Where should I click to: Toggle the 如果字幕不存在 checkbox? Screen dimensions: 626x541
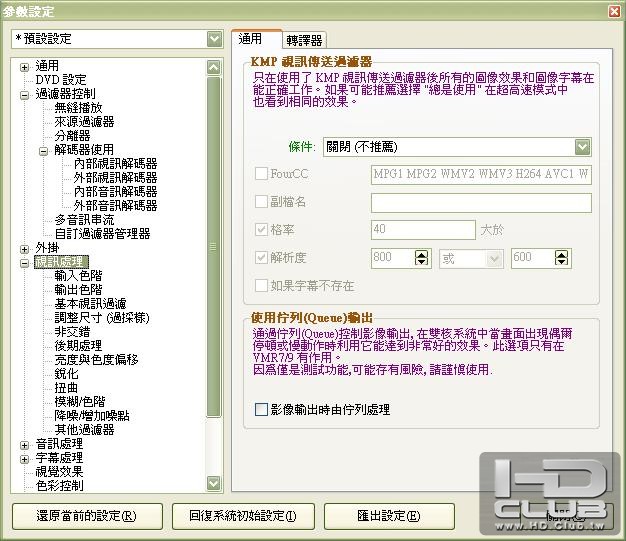(x=261, y=285)
